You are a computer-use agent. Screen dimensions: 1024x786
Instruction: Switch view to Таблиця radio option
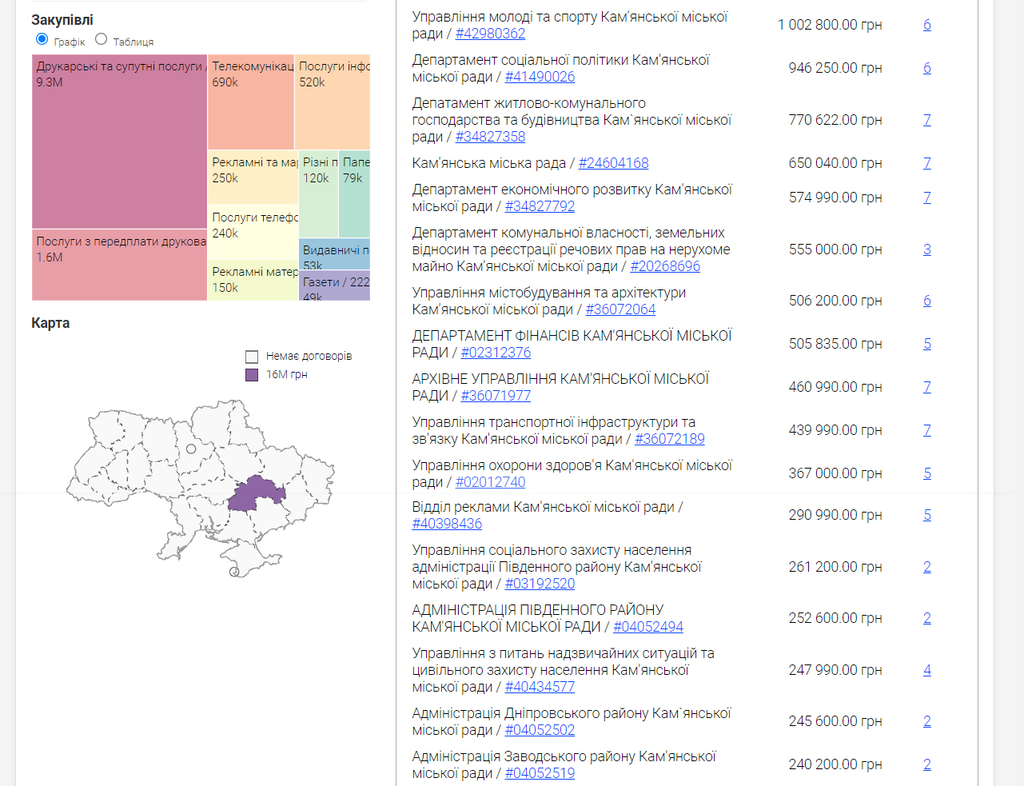coord(101,39)
